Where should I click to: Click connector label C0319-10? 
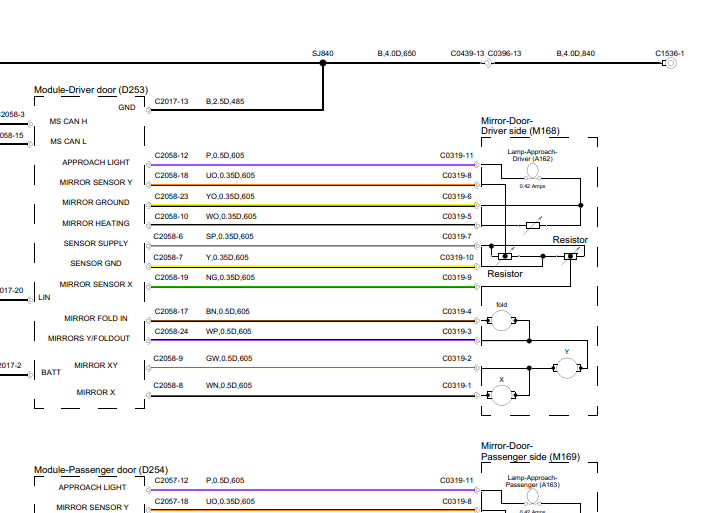click(456, 257)
